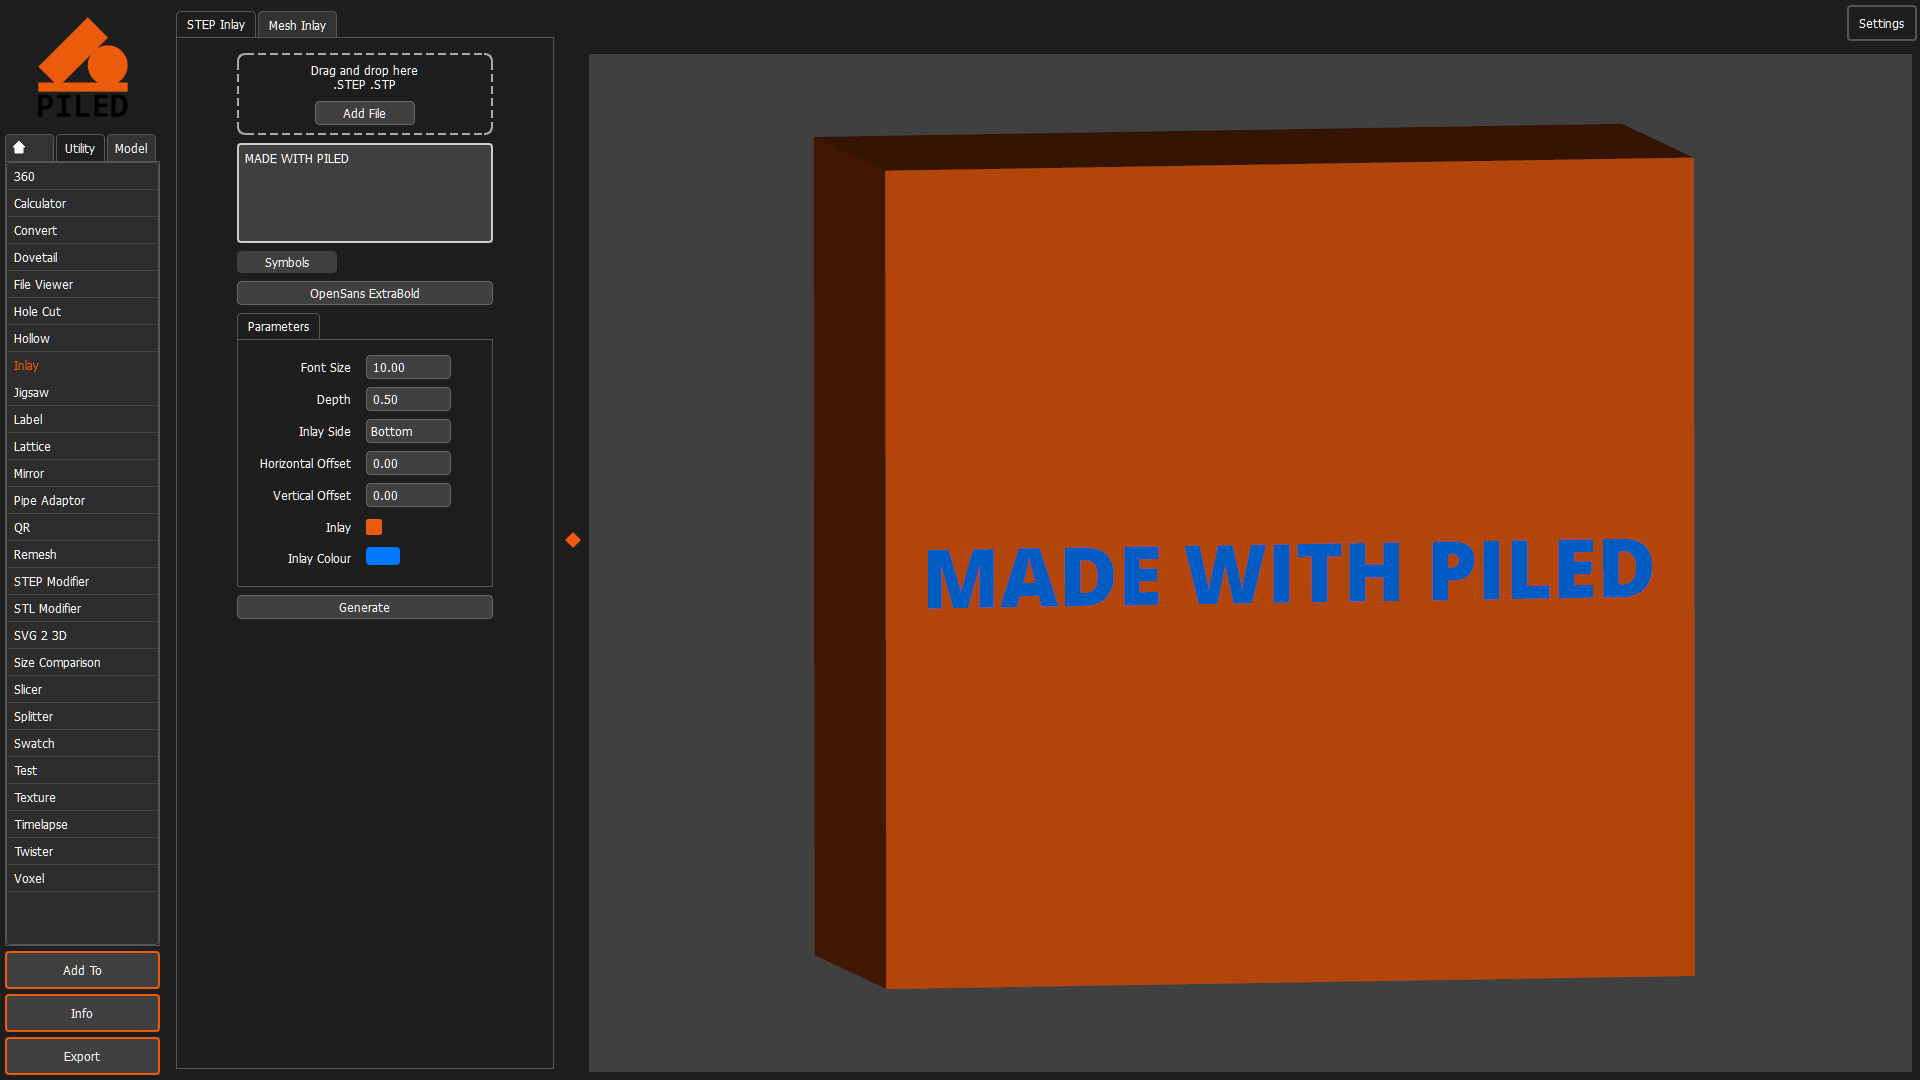Open the Symbols picker
The width and height of the screenshot is (1920, 1080).
287,262
